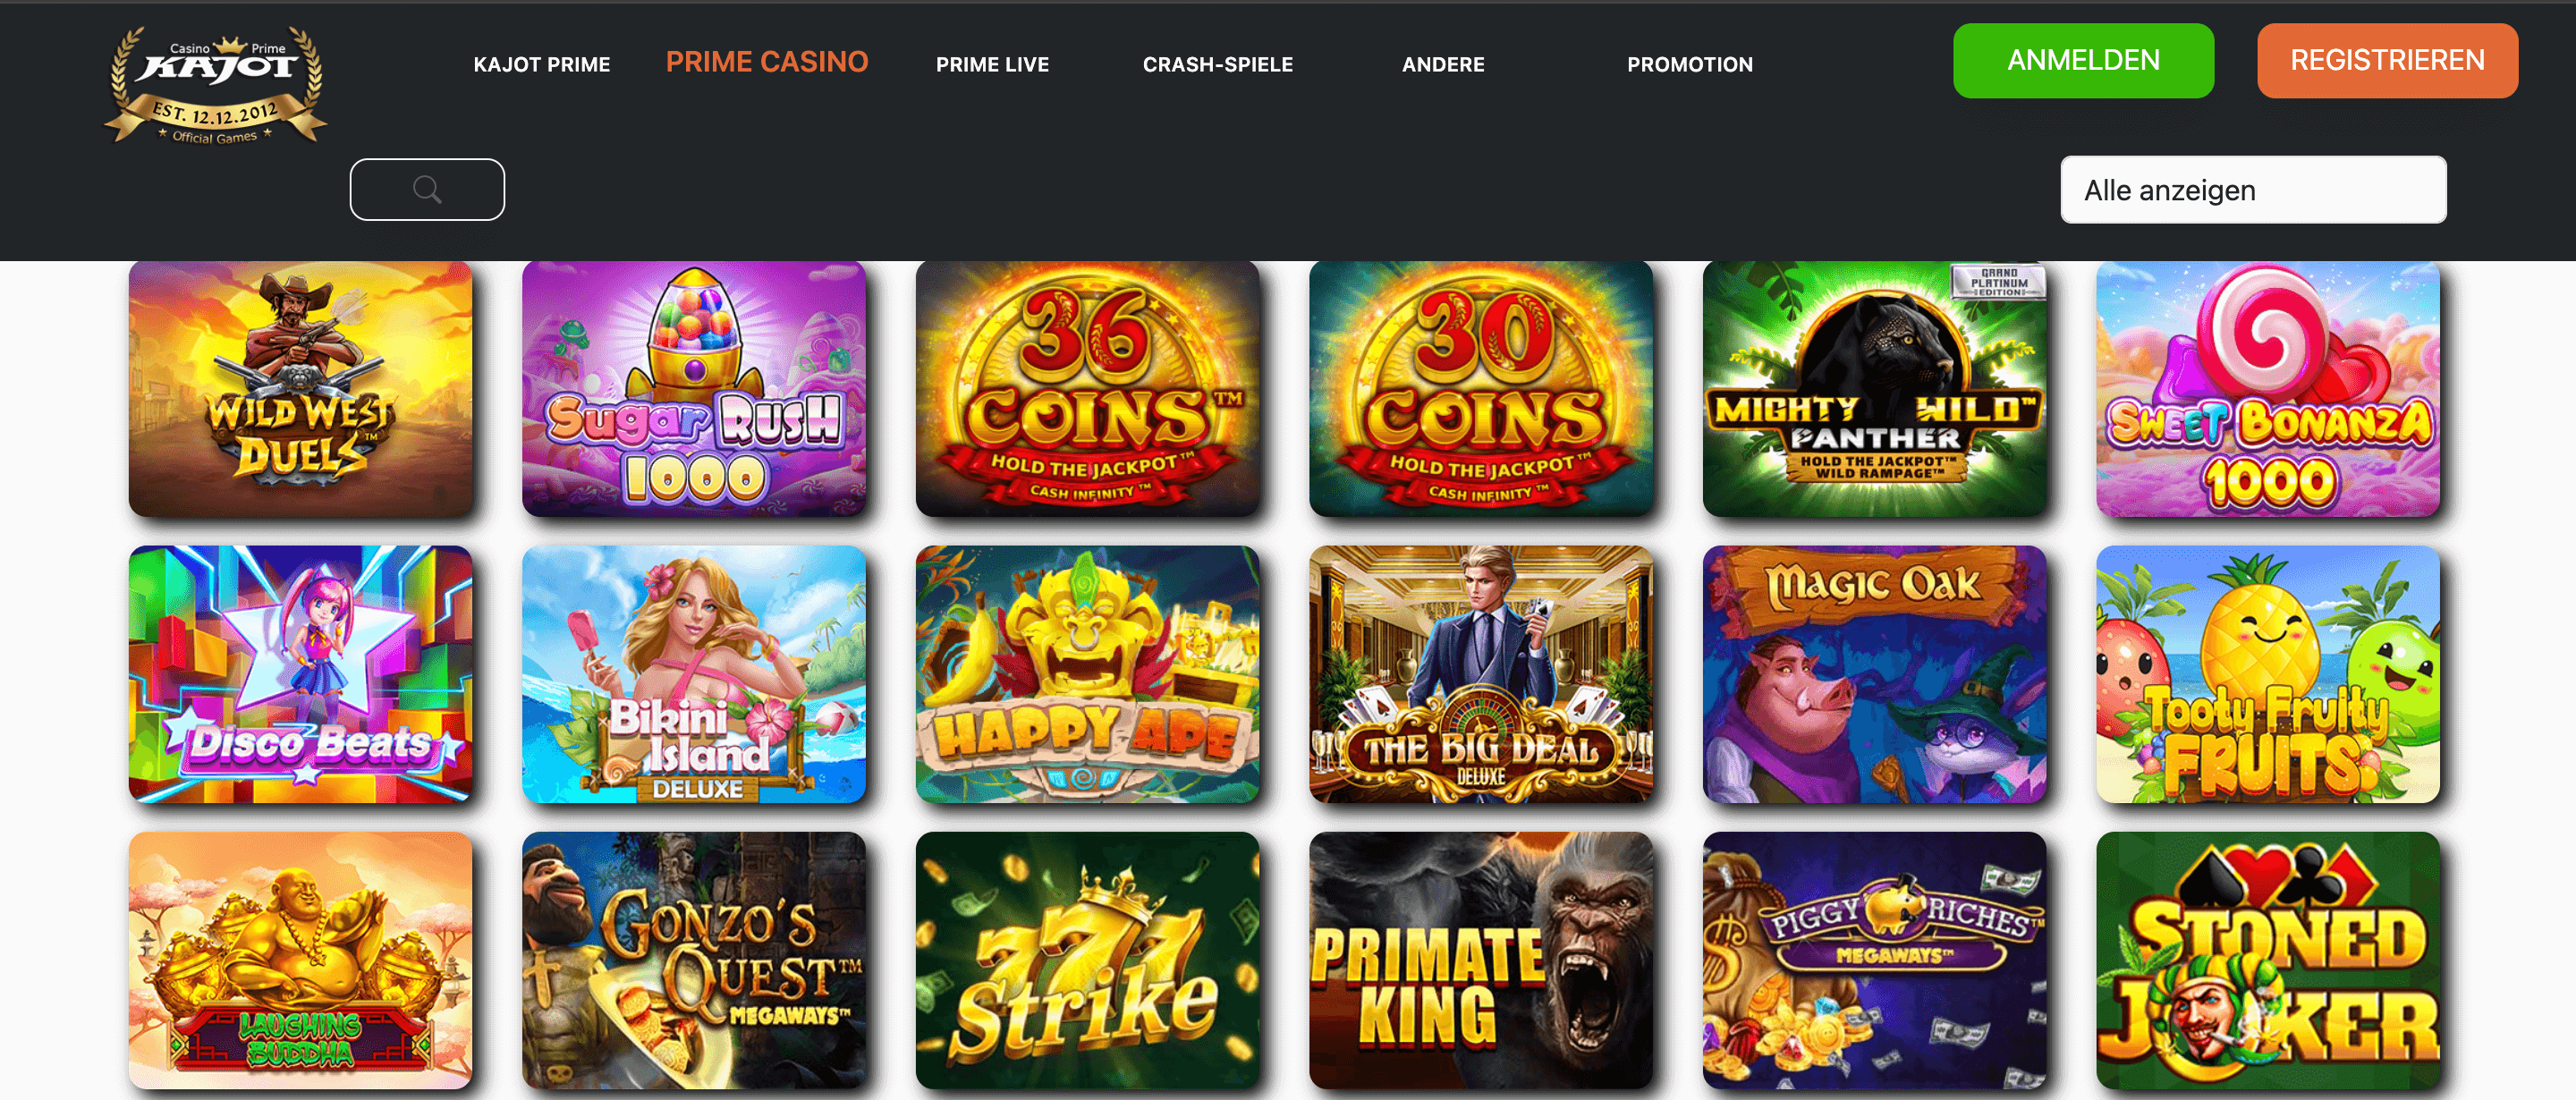Open the Wild West Duels game tile
Image resolution: width=2576 pixels, height=1100 pixels.
(x=301, y=389)
